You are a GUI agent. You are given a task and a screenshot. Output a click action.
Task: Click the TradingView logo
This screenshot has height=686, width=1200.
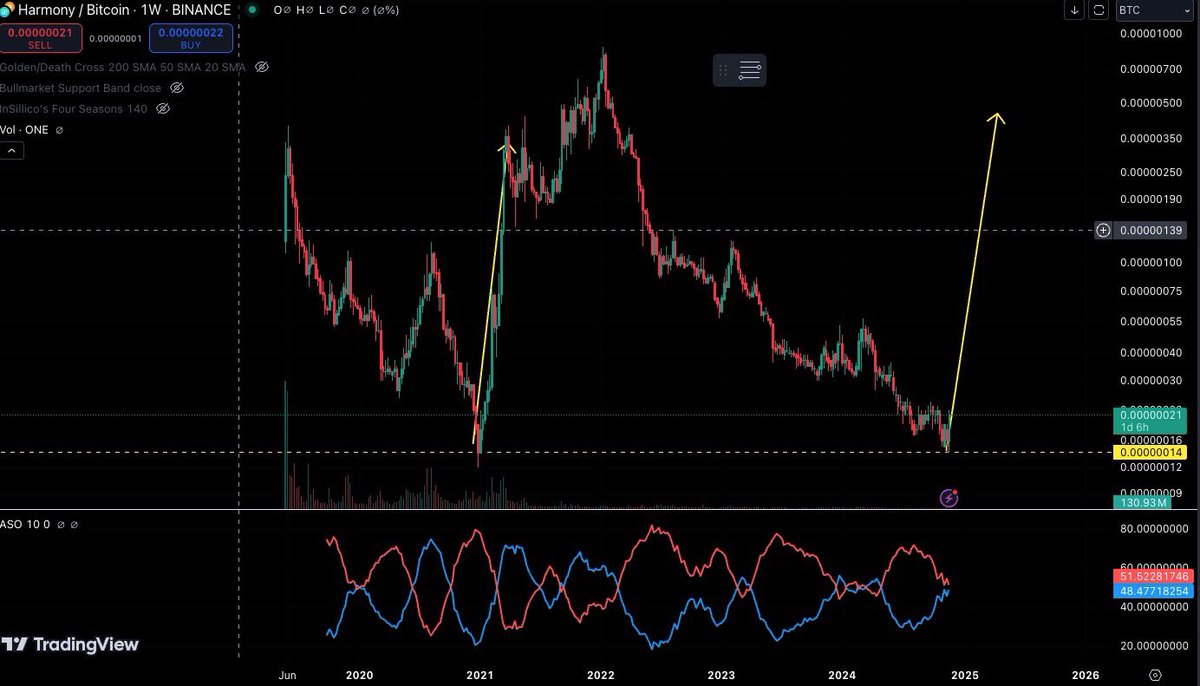pyautogui.click(x=70, y=645)
